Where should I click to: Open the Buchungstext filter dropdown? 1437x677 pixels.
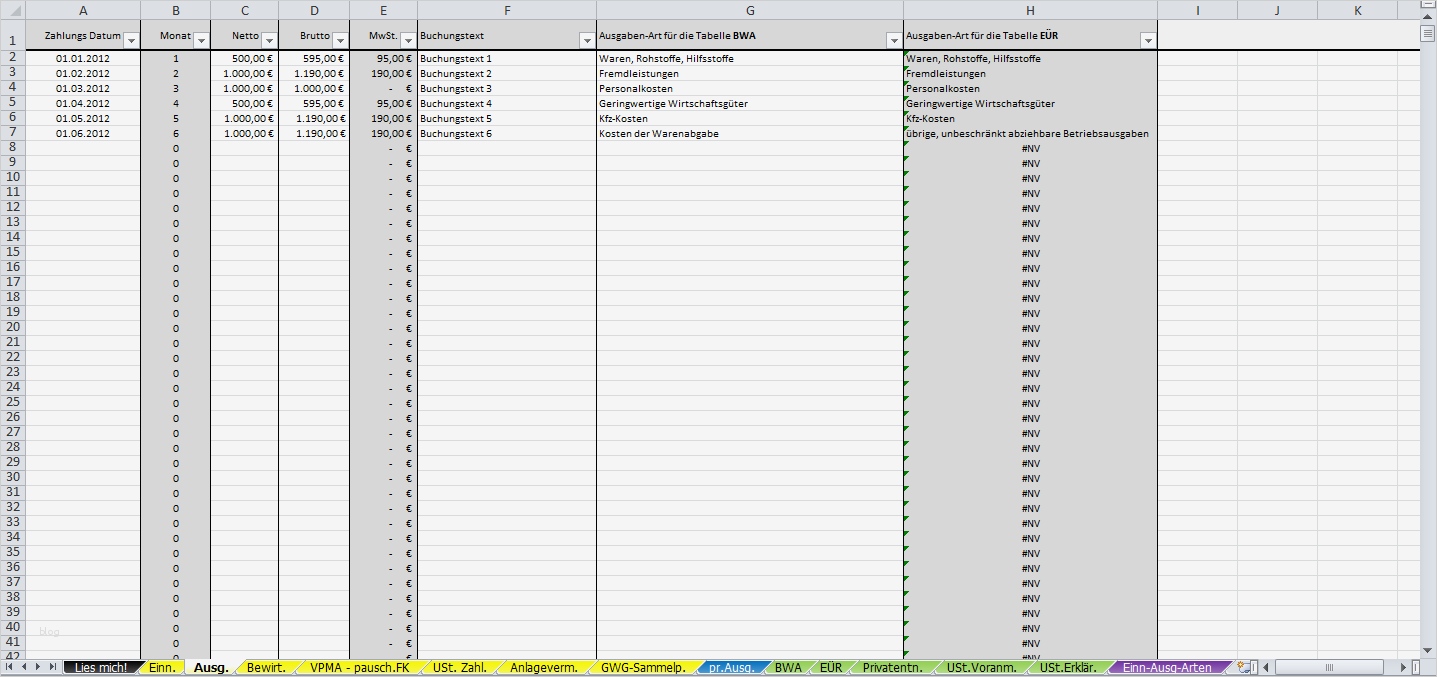pos(587,39)
